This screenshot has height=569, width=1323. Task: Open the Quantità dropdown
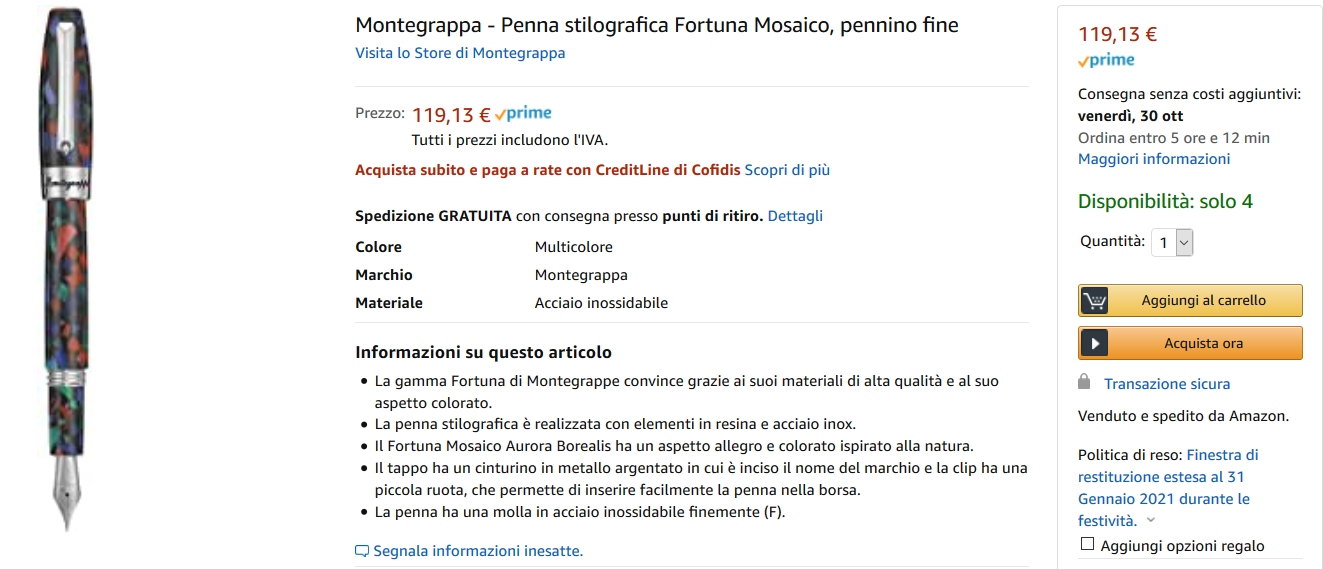(1172, 242)
